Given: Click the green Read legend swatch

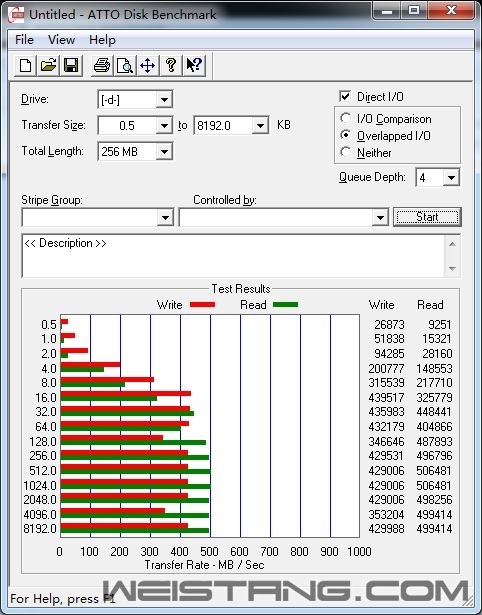Looking at the screenshot, I should (x=286, y=304).
